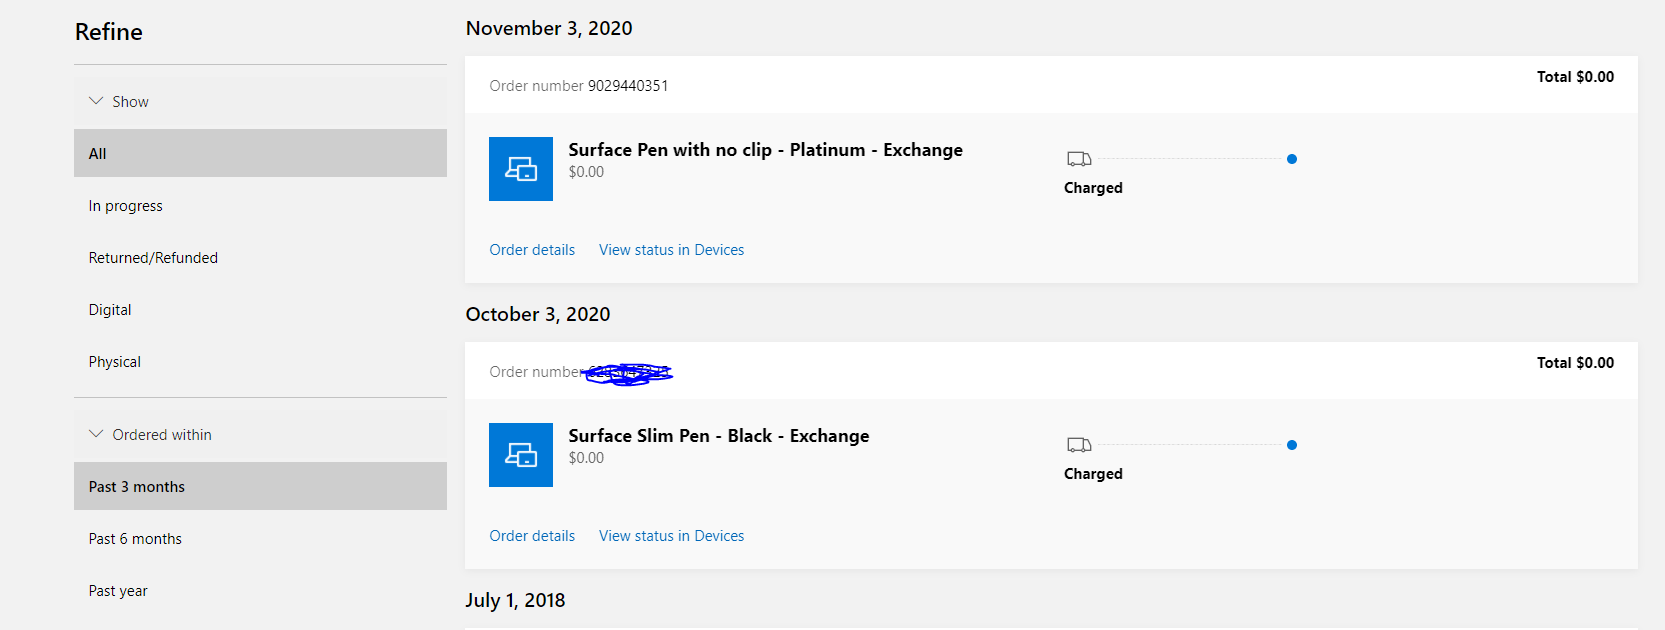The width and height of the screenshot is (1665, 630).
Task: Filter orders to Digital items
Action: point(260,309)
